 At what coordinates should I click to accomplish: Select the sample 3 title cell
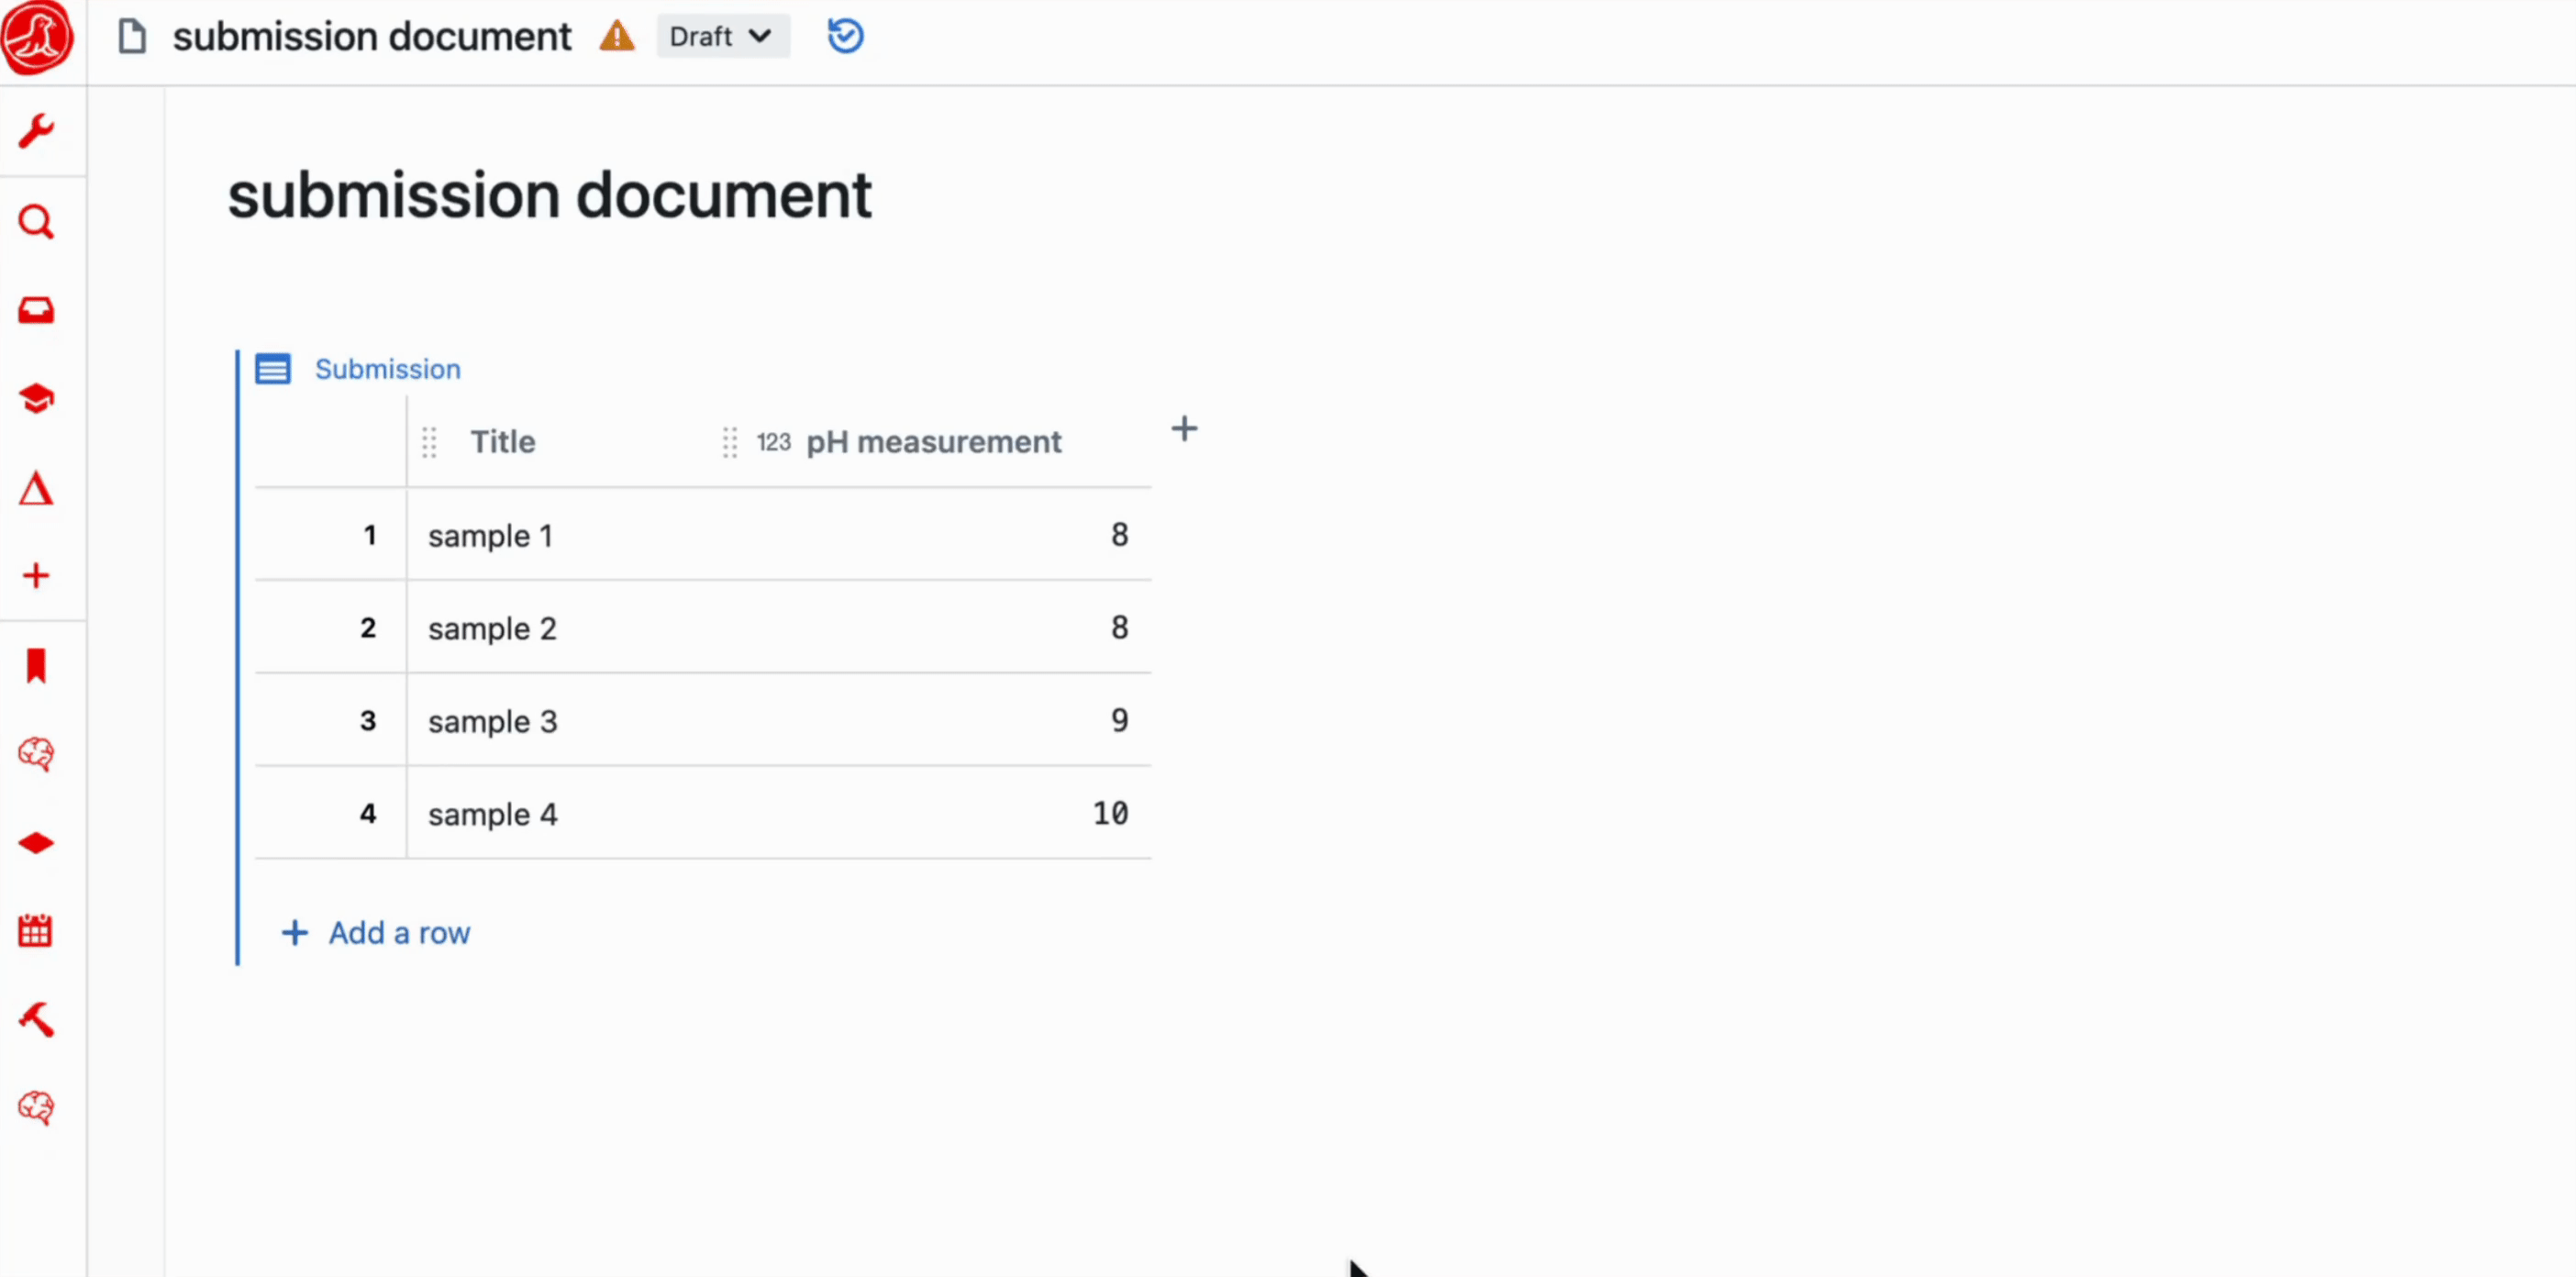point(492,721)
